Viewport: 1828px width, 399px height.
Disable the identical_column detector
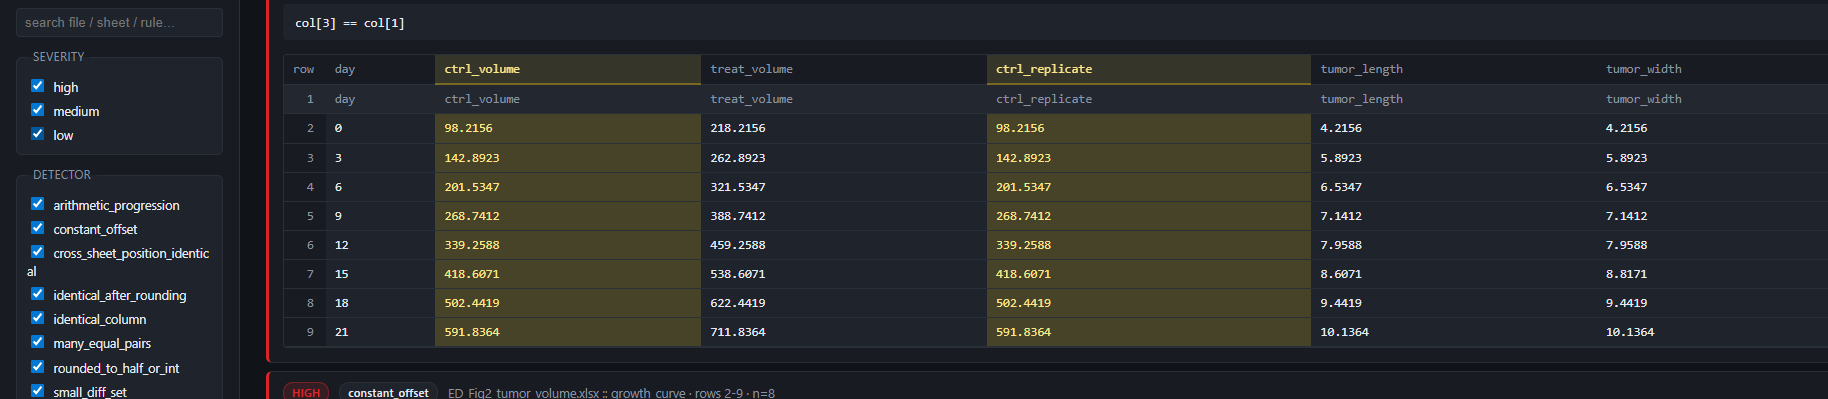coord(38,318)
